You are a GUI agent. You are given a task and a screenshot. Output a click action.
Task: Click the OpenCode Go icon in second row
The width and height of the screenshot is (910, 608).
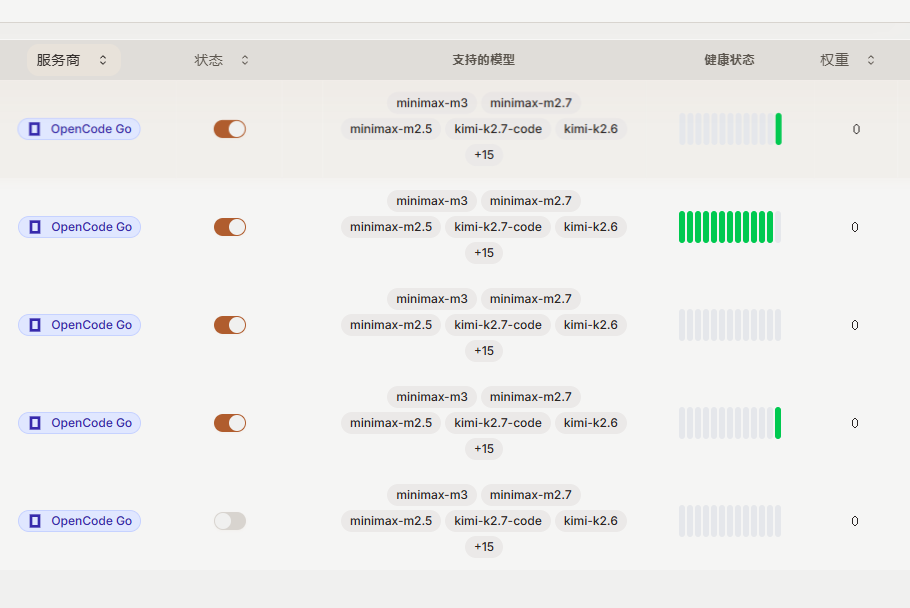(35, 227)
